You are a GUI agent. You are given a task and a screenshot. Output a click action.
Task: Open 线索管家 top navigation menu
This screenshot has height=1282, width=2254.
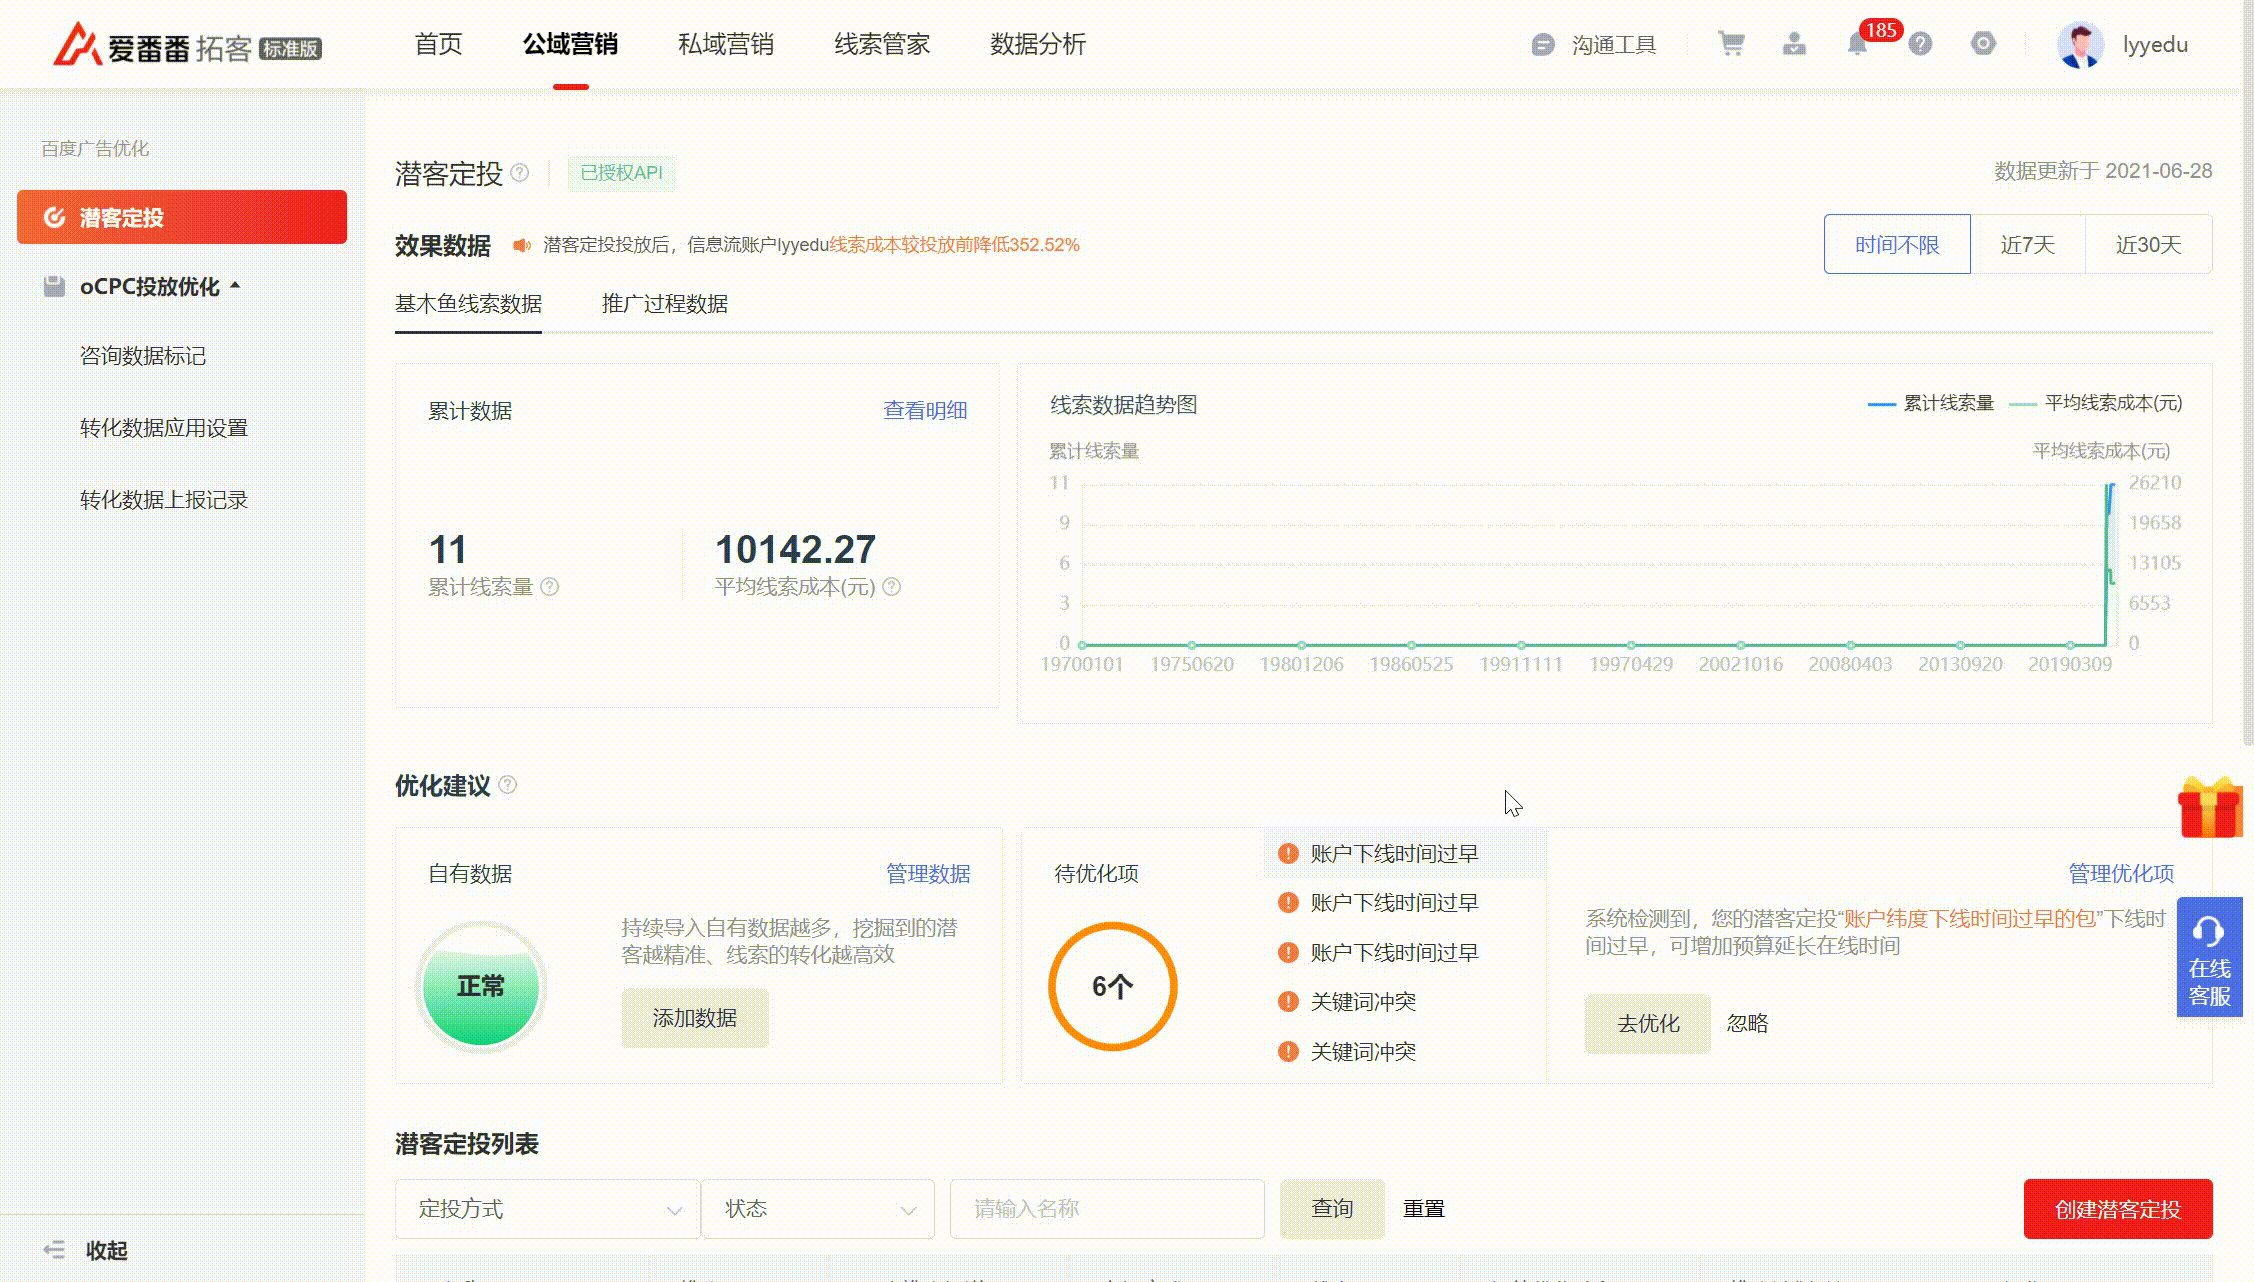pyautogui.click(x=882, y=45)
